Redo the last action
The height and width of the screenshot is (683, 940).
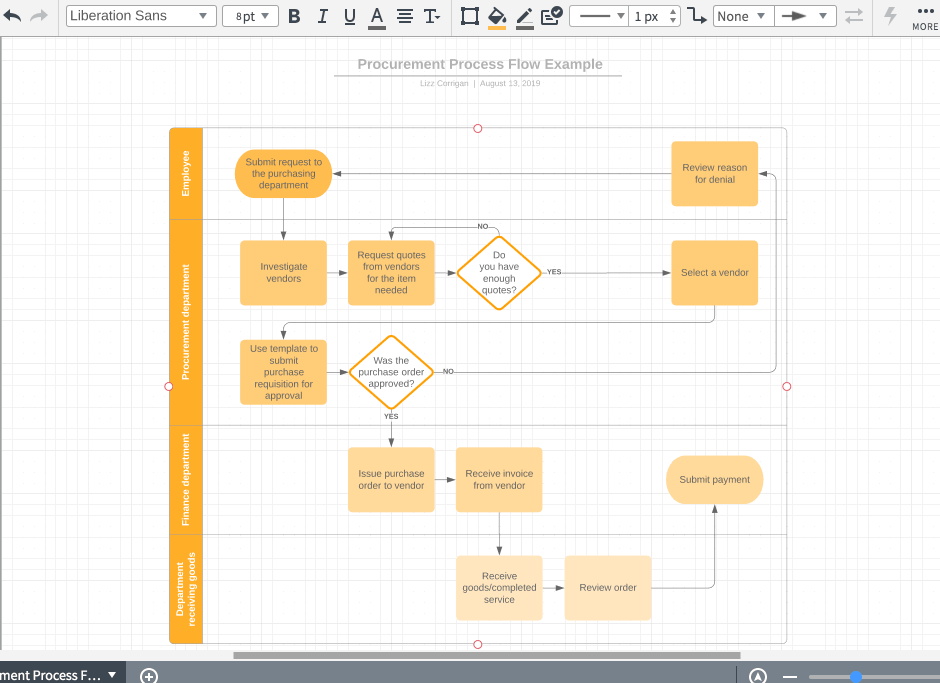[38, 14]
